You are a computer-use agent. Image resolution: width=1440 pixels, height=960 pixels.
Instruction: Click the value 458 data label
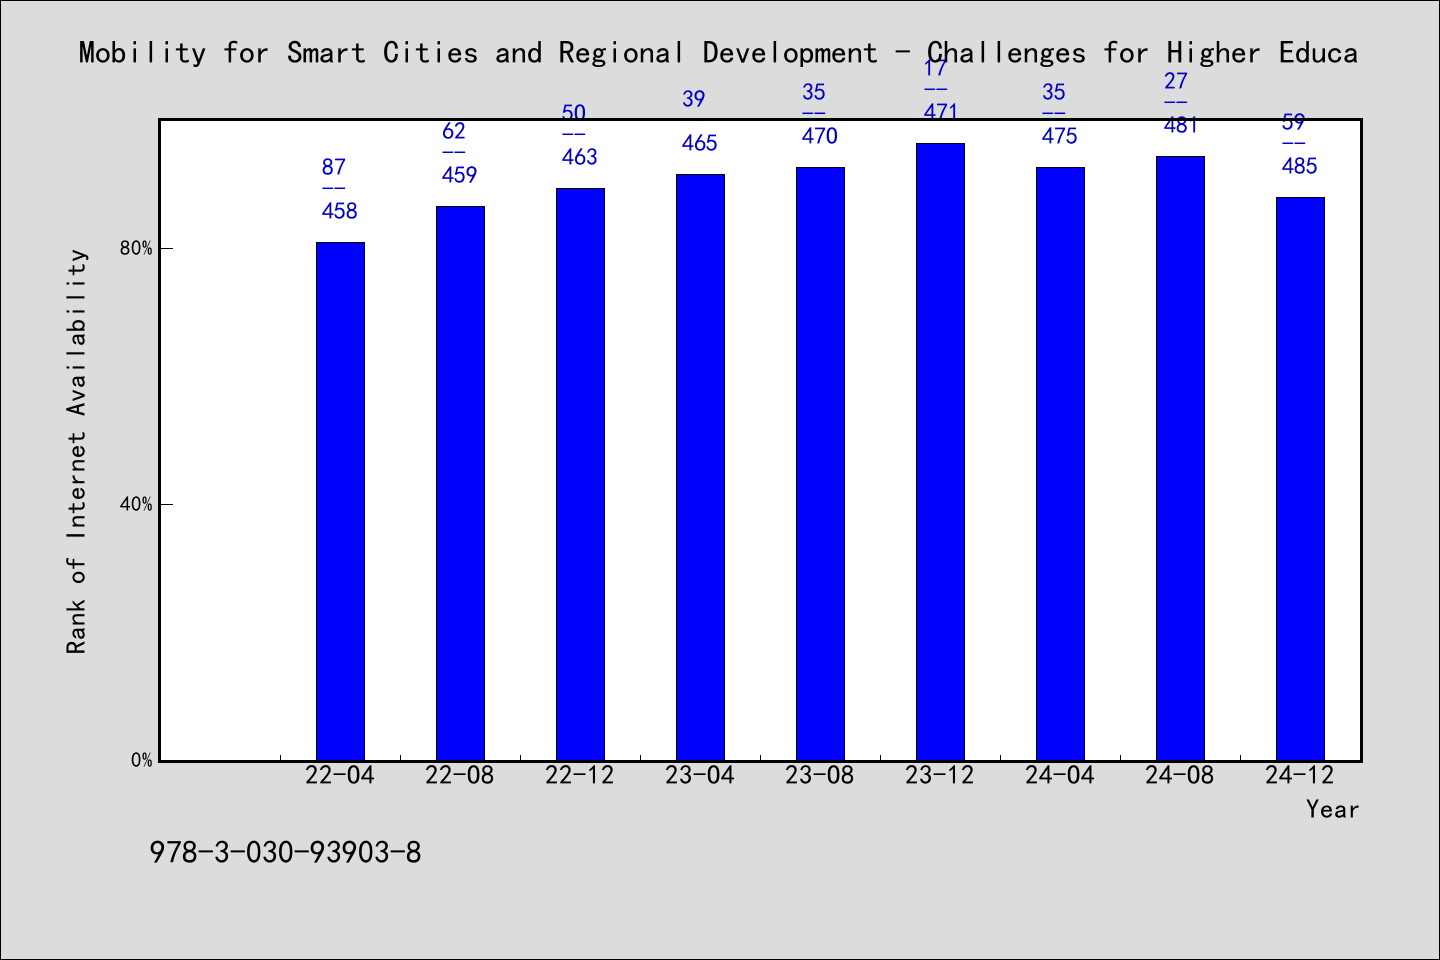click(340, 211)
